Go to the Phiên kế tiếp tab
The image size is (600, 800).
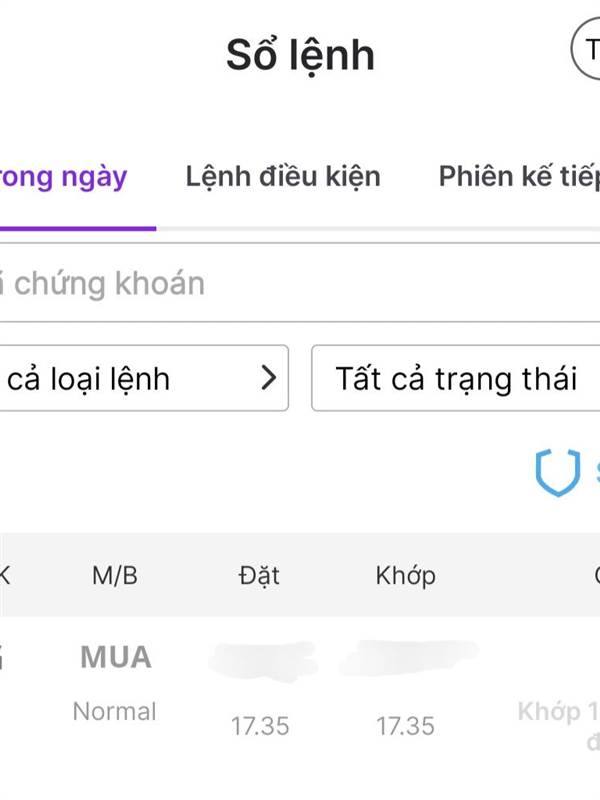click(x=518, y=177)
